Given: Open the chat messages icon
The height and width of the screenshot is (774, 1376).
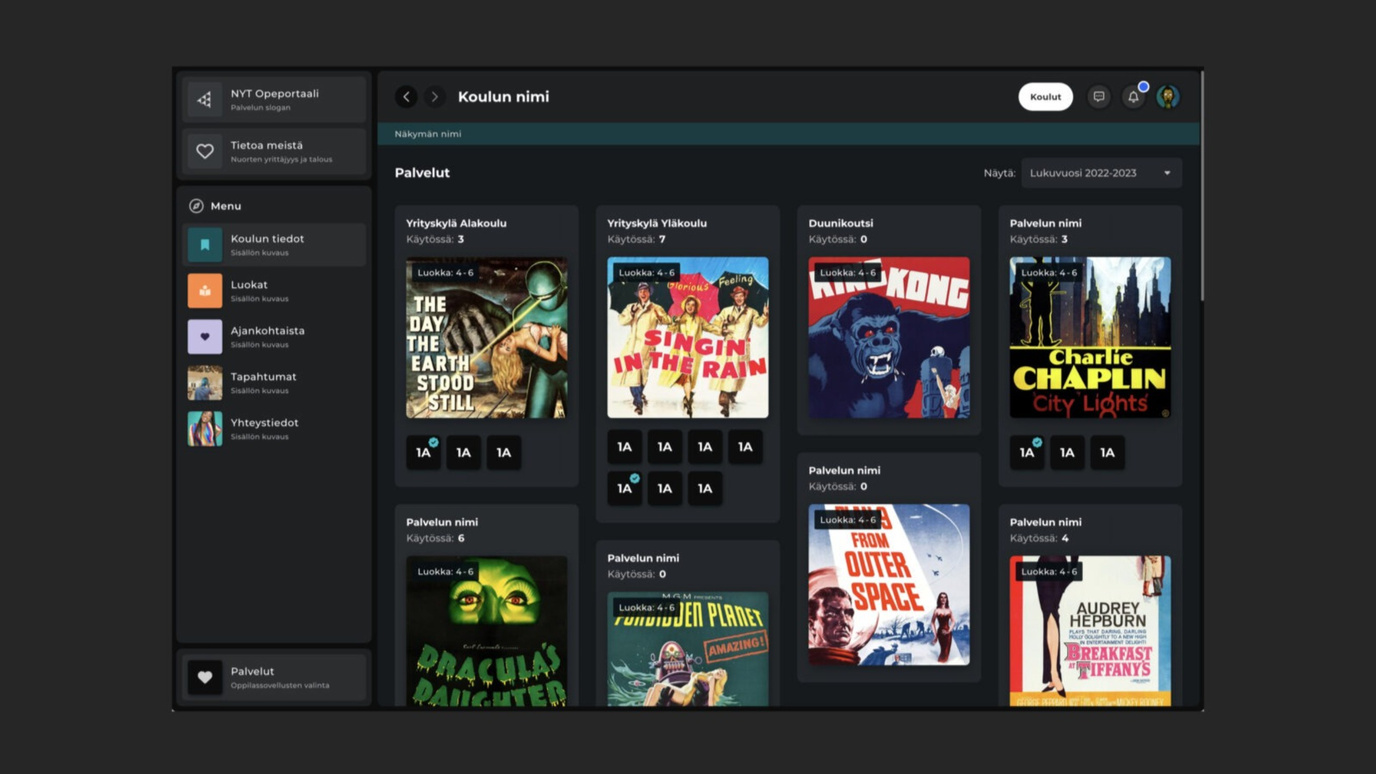Looking at the screenshot, I should coord(1099,97).
